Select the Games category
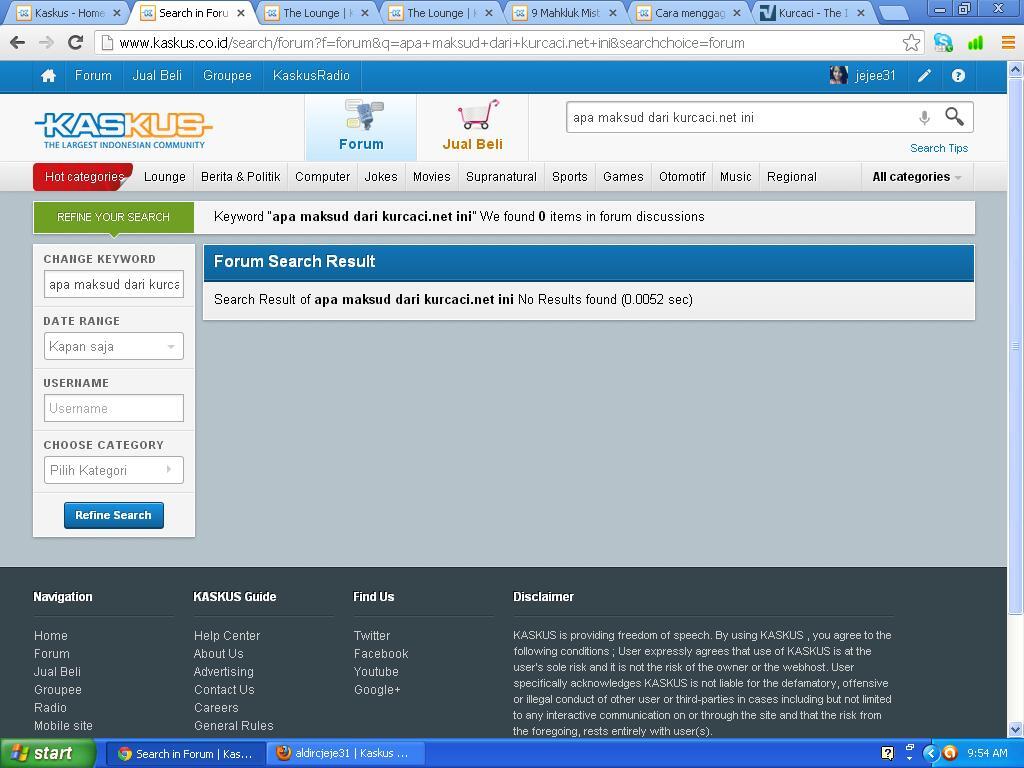 (x=623, y=177)
